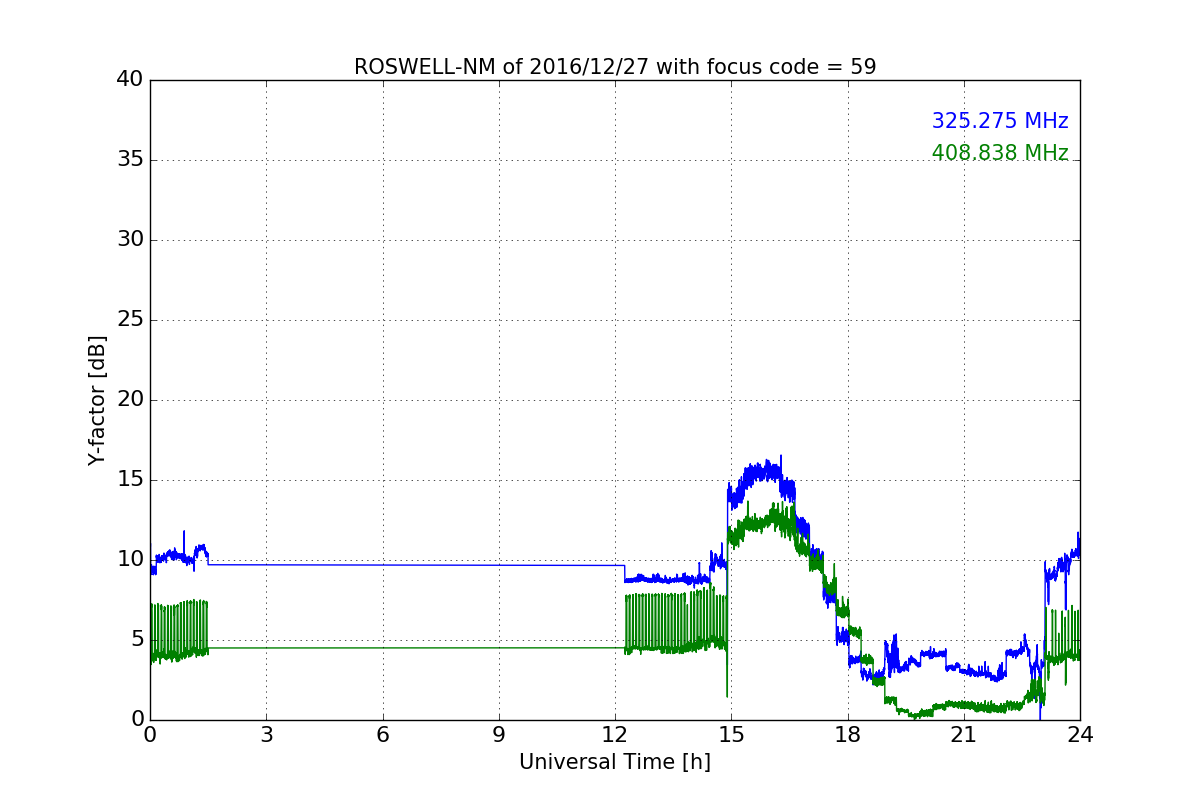The height and width of the screenshot is (800, 1200).
Task: Select the green '408.838 MHz' legend label
Action: (x=1000, y=153)
